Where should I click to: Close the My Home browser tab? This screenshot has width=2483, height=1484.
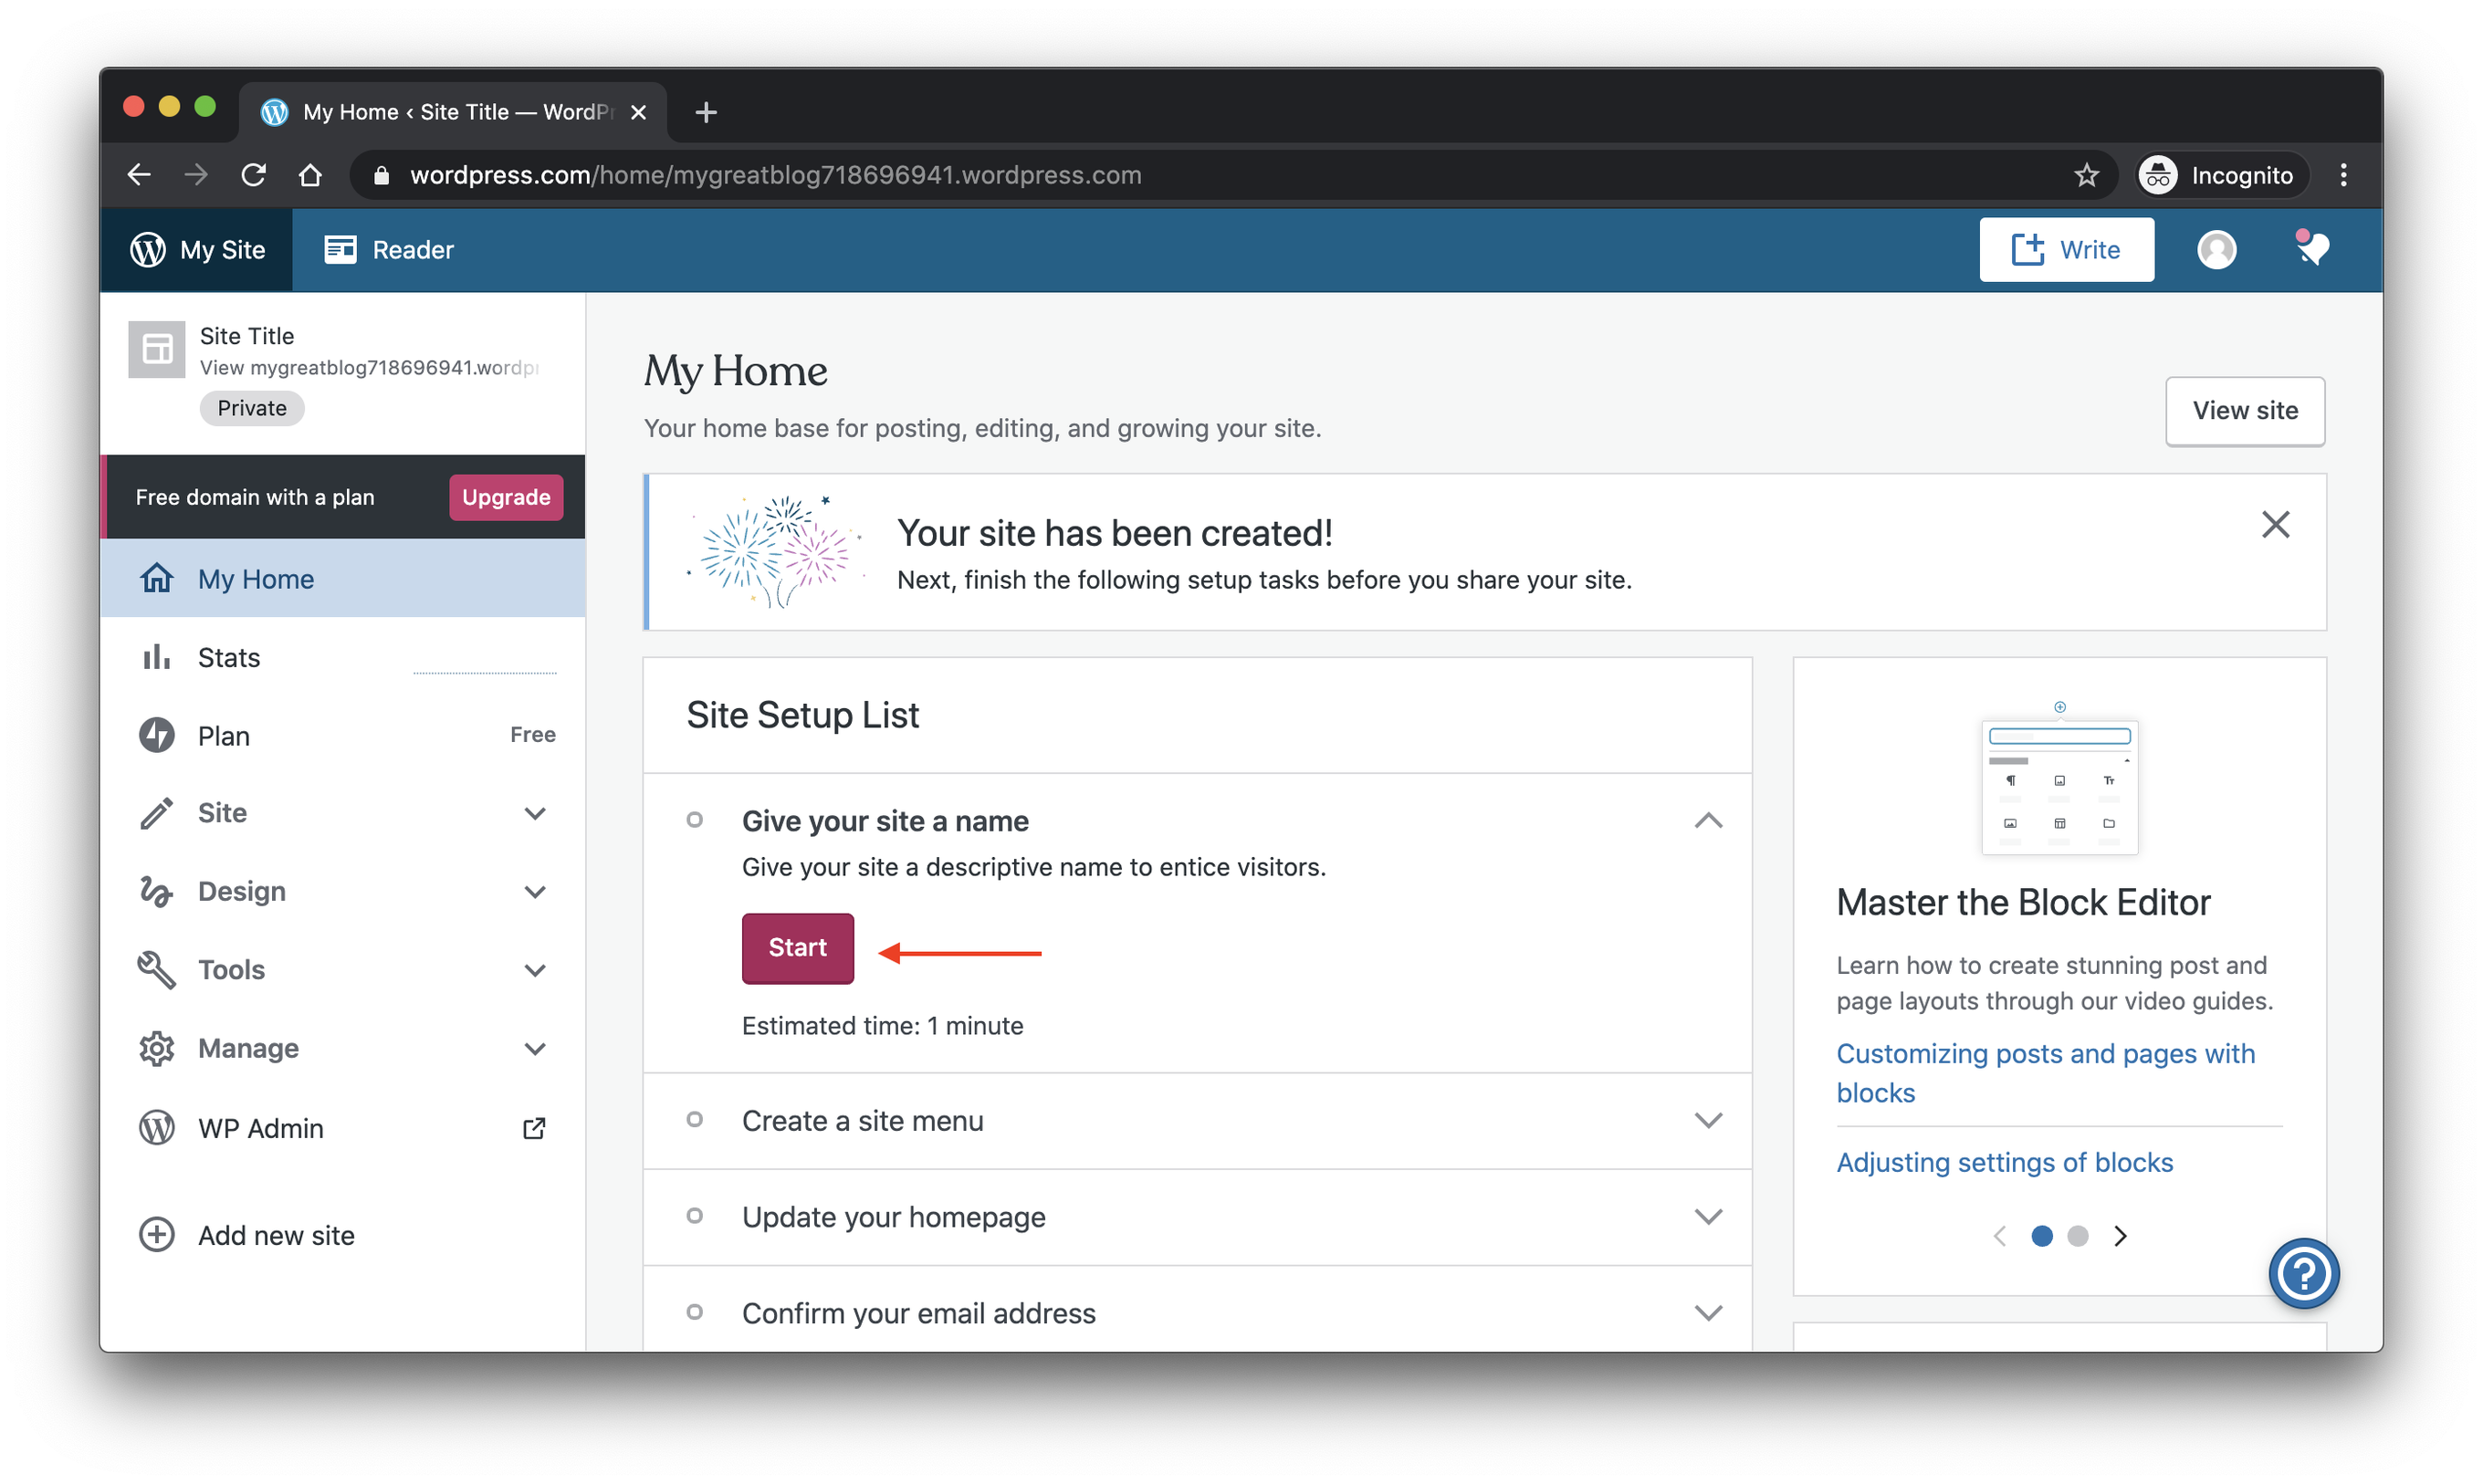(x=638, y=112)
